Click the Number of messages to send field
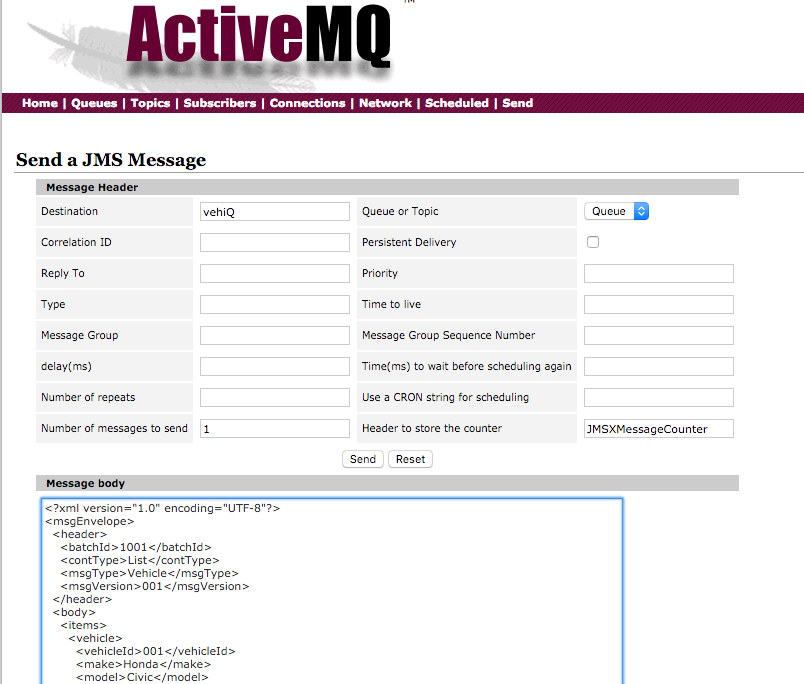Image resolution: width=804 pixels, height=684 pixels. click(275, 429)
